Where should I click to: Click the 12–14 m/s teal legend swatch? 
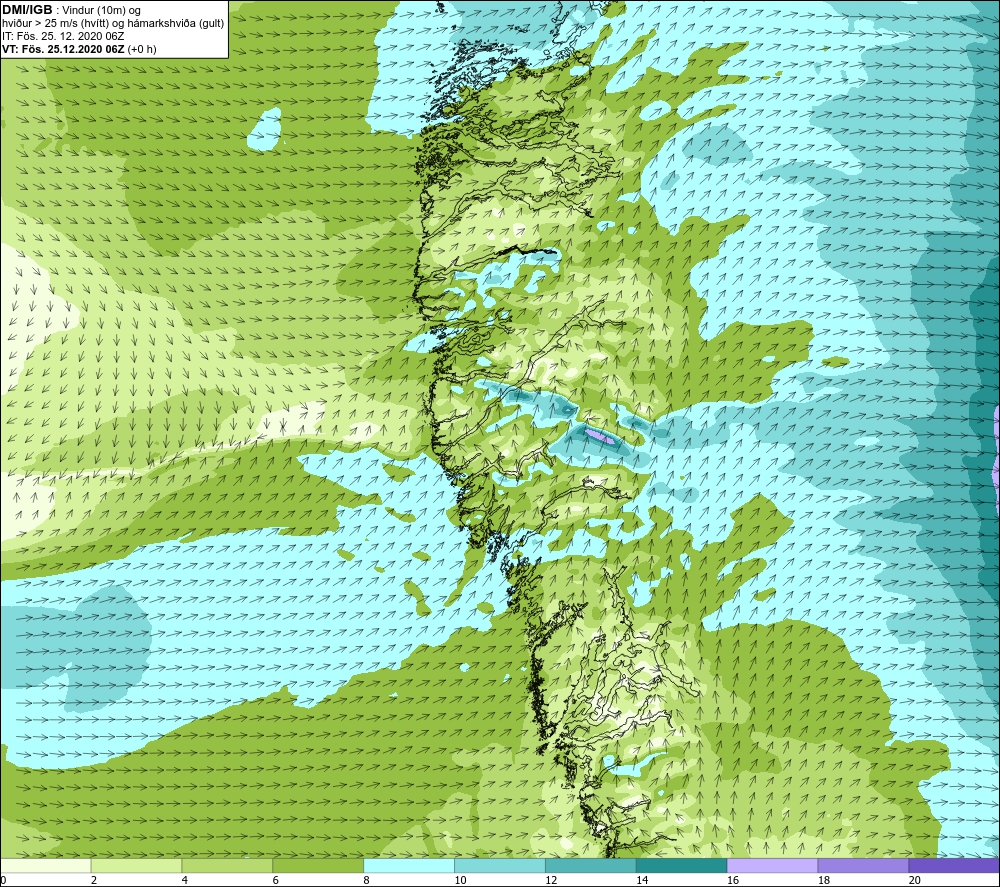coord(591,866)
